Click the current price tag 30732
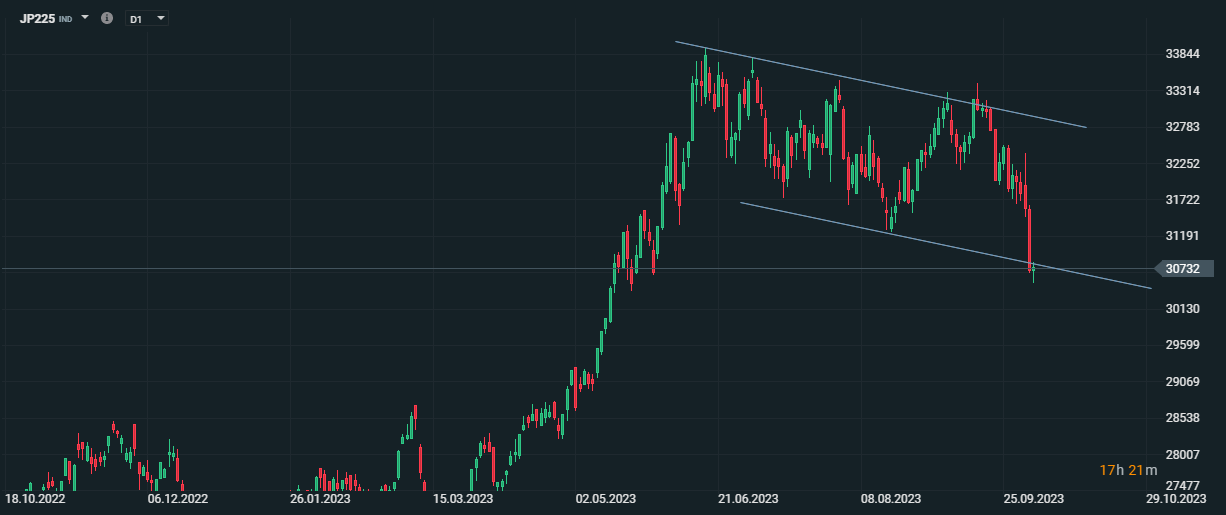This screenshot has width=1226, height=515. 1183,269
